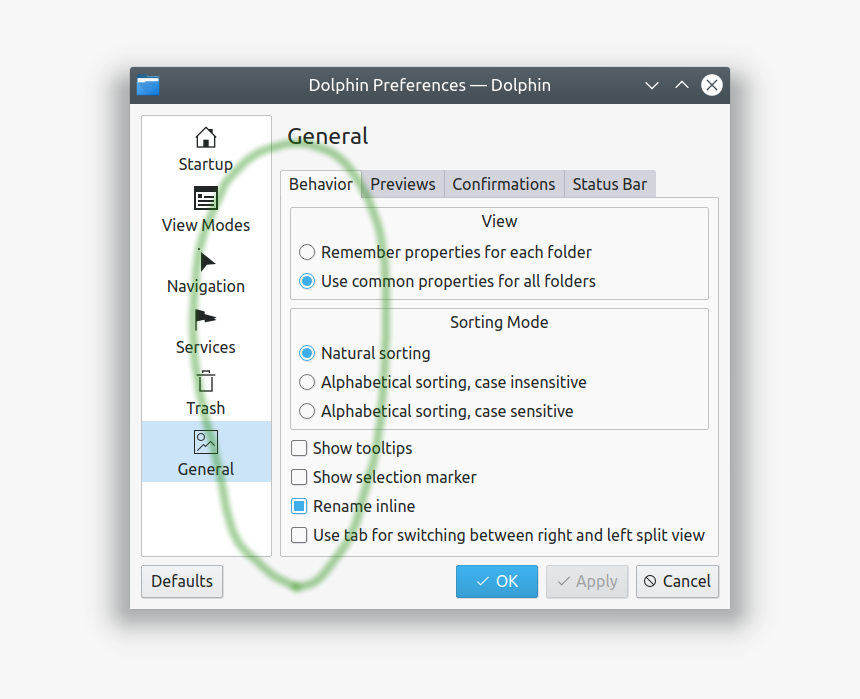Switch to the Behavior tab
The width and height of the screenshot is (860, 699).
click(321, 184)
